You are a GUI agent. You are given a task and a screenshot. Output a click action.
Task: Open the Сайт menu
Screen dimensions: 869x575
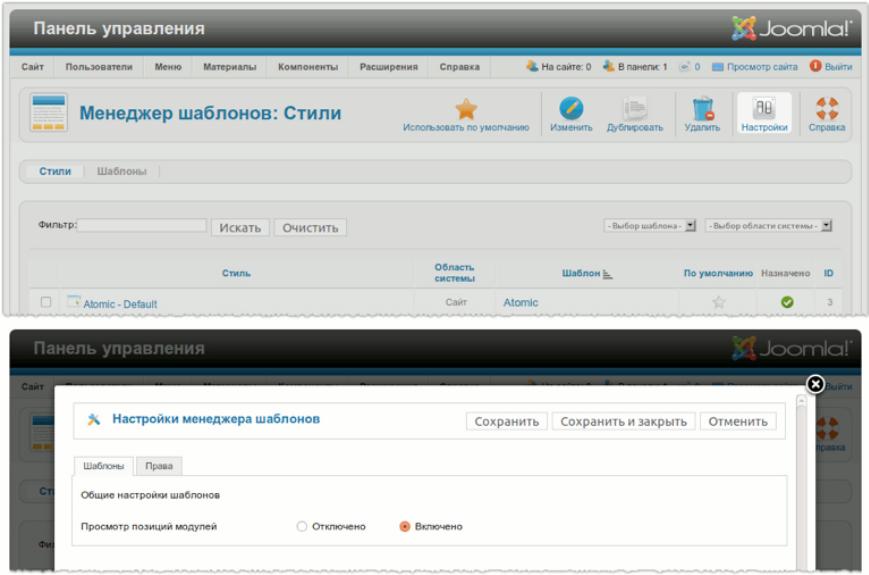point(32,67)
